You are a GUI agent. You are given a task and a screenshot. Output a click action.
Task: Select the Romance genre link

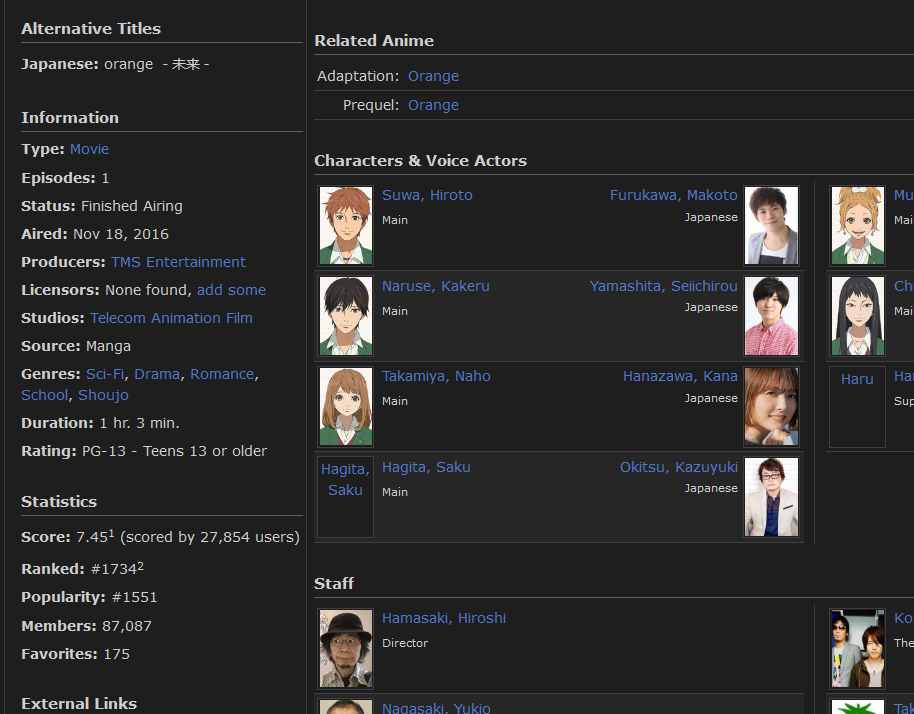pos(222,374)
